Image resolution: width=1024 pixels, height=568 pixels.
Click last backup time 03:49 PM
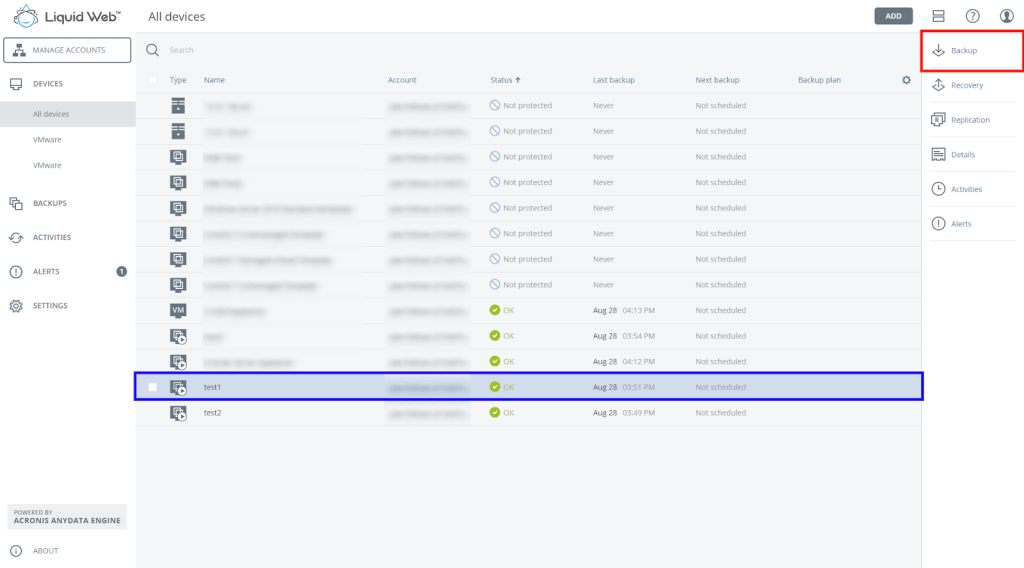639,413
